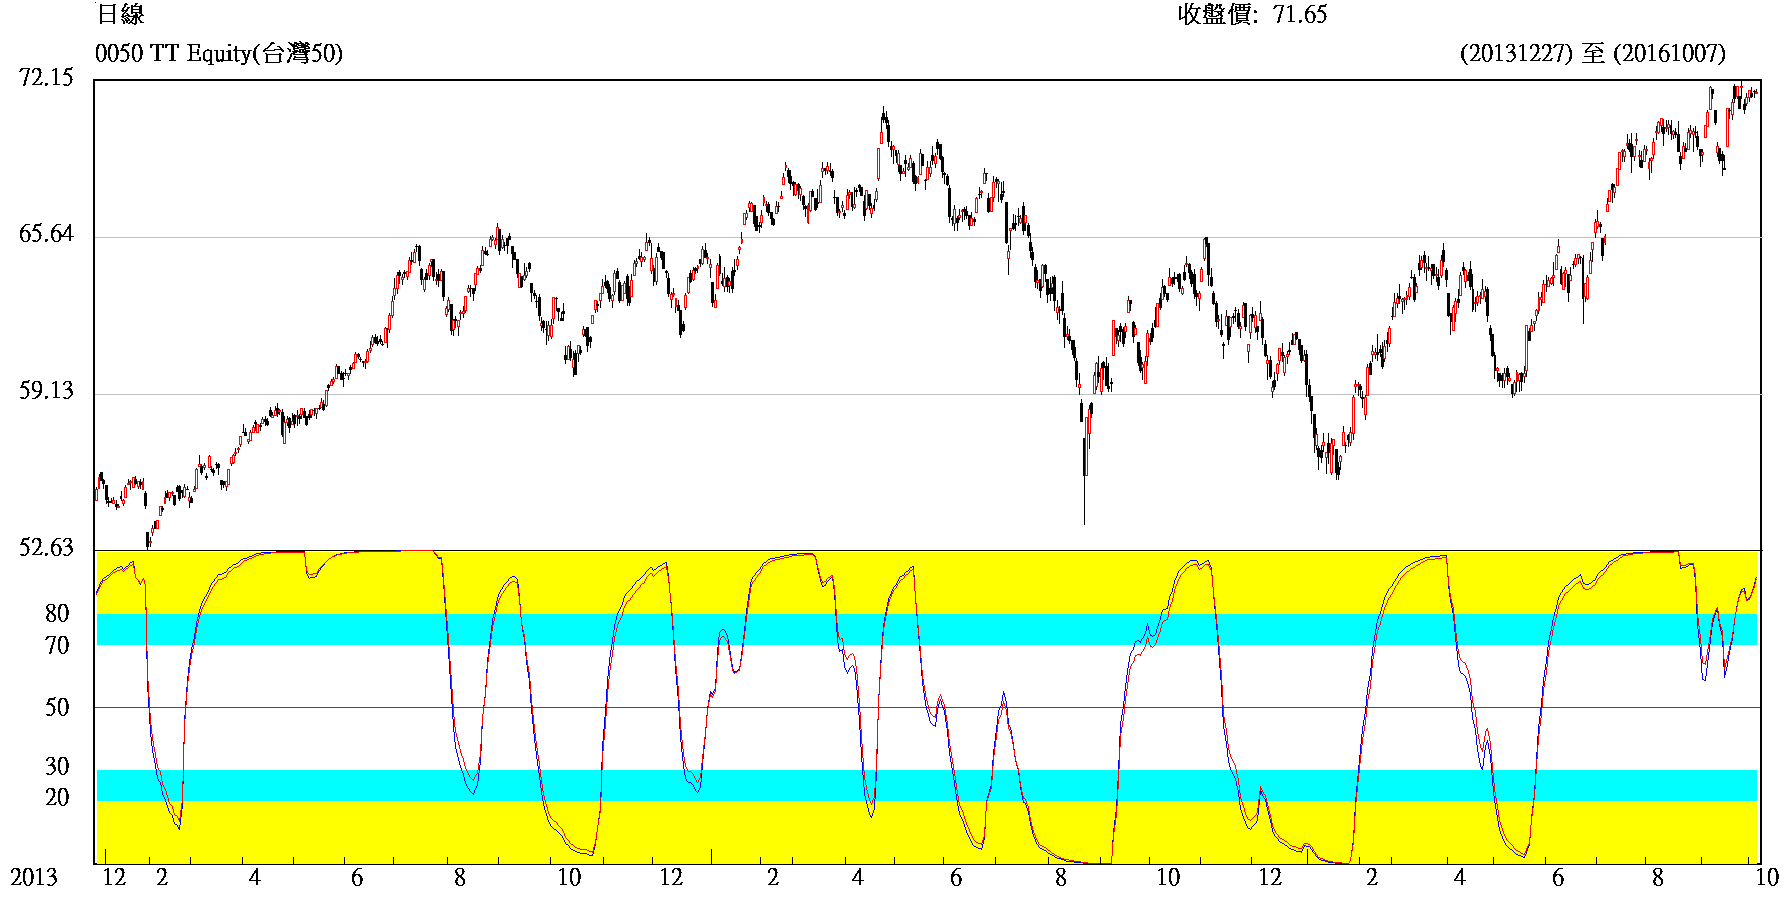Viewport: 1790px width, 901px height.
Task: Select the 30 indicator level label
Action: 57,767
